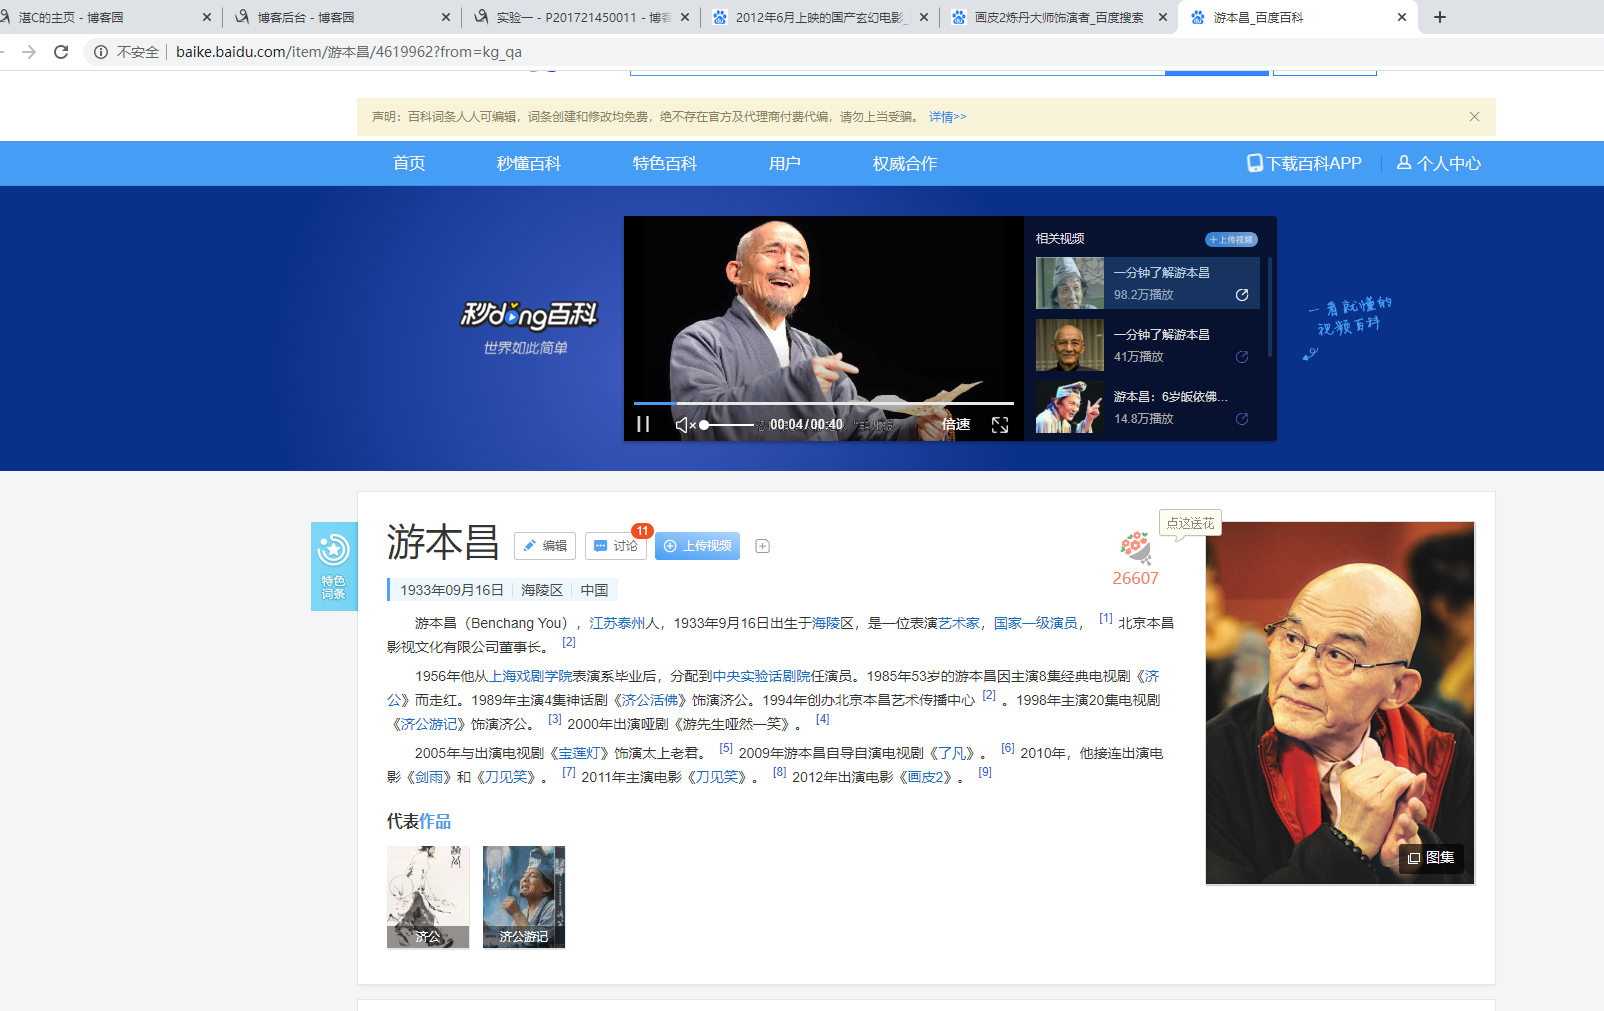Viewport: 1604px width, 1011px height.
Task: Pause the video with the pause icon
Action: (643, 425)
